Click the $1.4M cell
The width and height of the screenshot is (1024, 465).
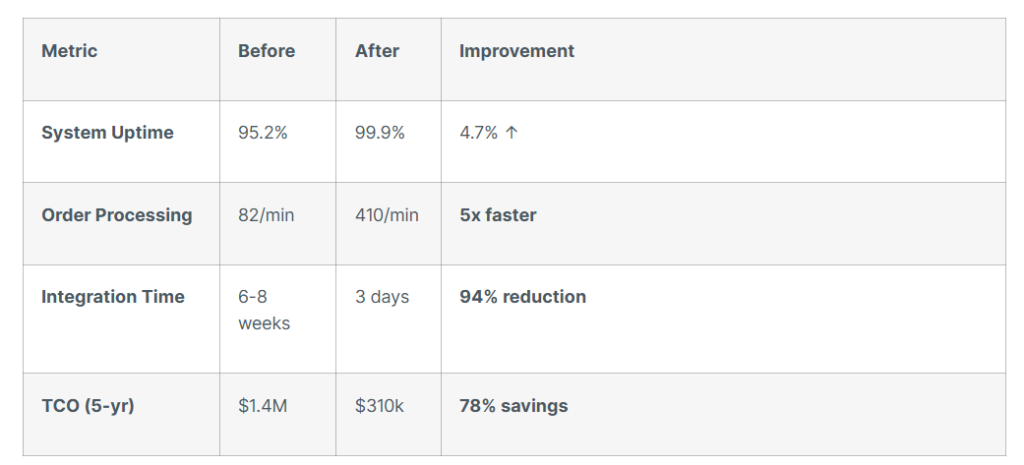263,406
